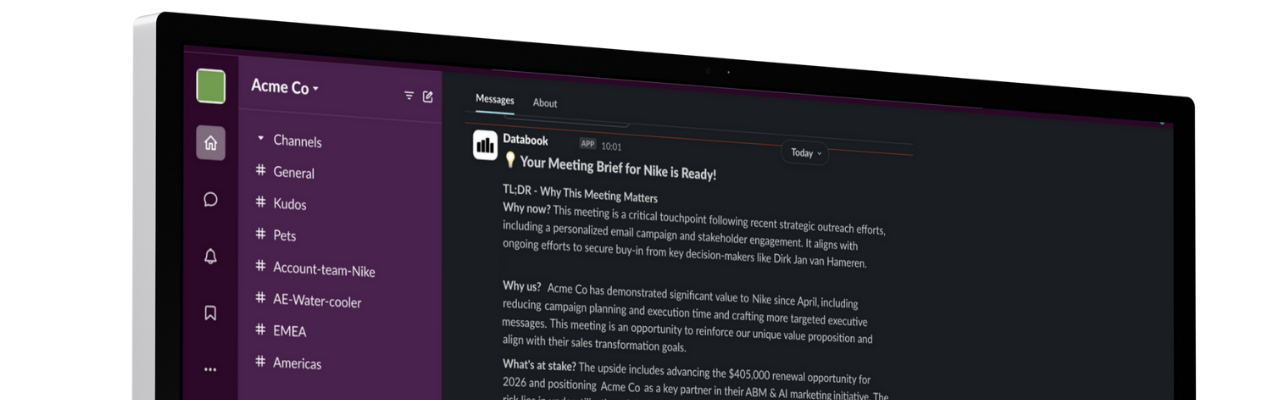Click the compose new message icon

(428, 97)
